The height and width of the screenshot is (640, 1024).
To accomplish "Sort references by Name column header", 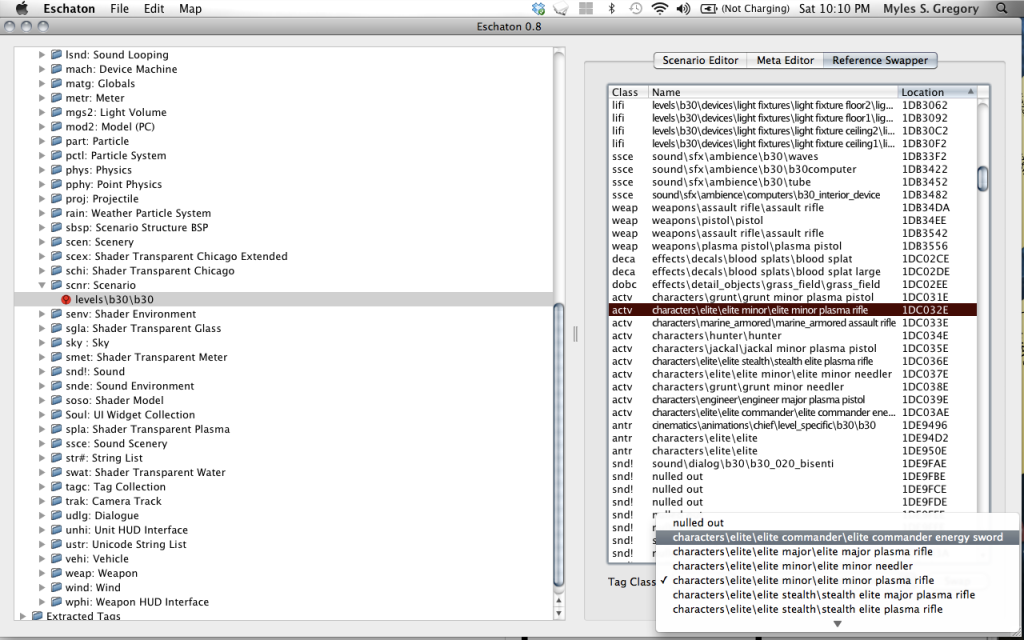I will 773,92.
